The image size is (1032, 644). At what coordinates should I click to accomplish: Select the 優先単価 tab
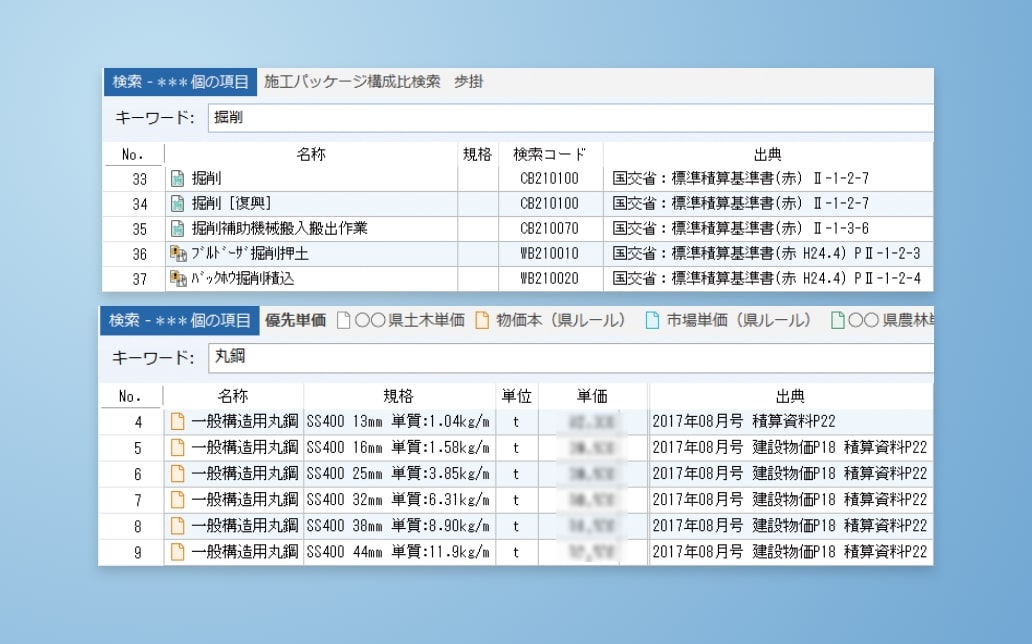295,320
